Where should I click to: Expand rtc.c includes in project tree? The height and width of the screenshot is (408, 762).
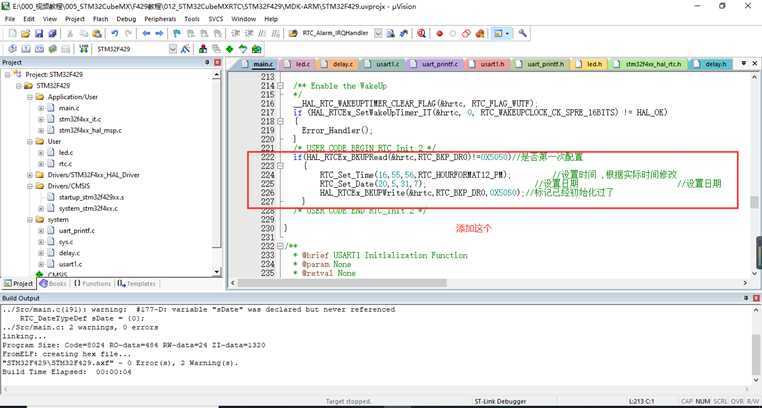coord(41,164)
